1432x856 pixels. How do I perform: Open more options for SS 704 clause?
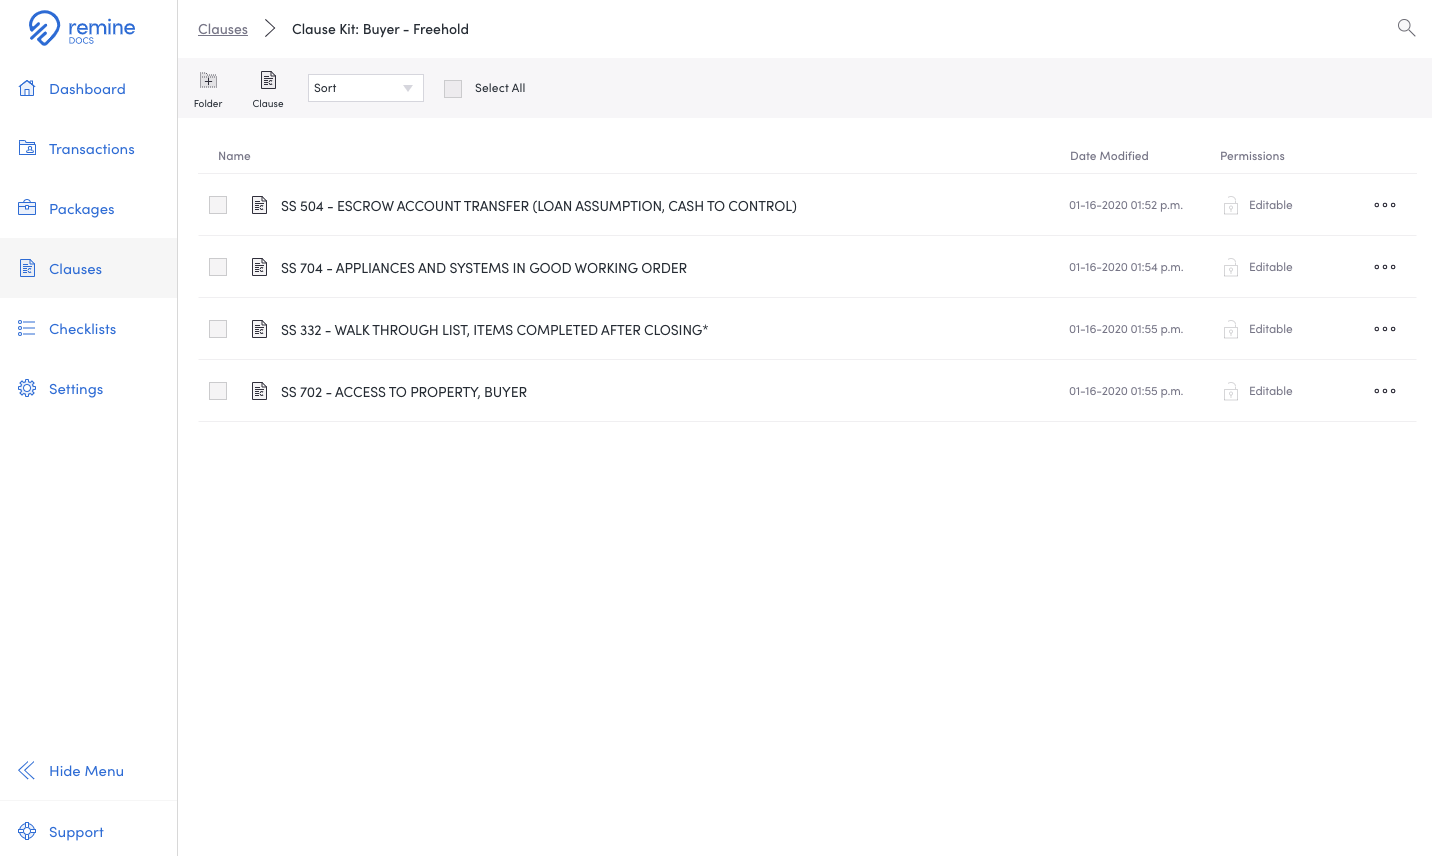tap(1385, 267)
